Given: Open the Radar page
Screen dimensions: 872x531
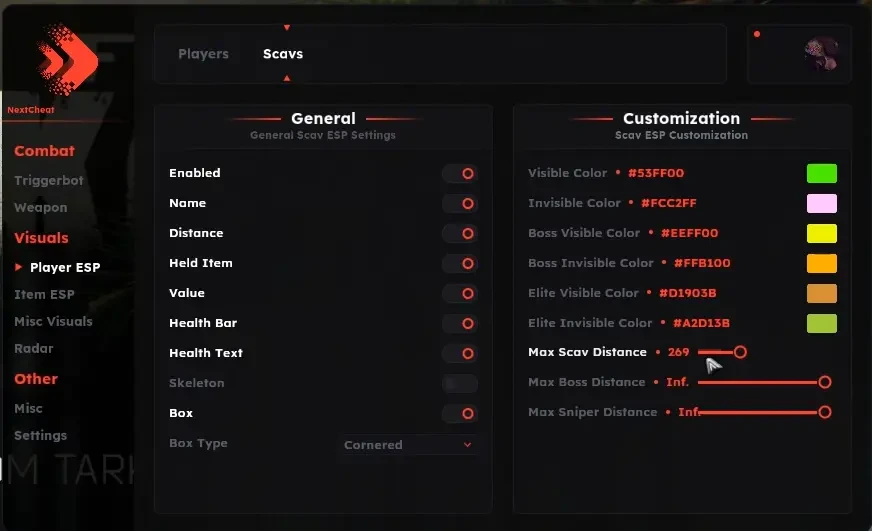Looking at the screenshot, I should point(33,349).
